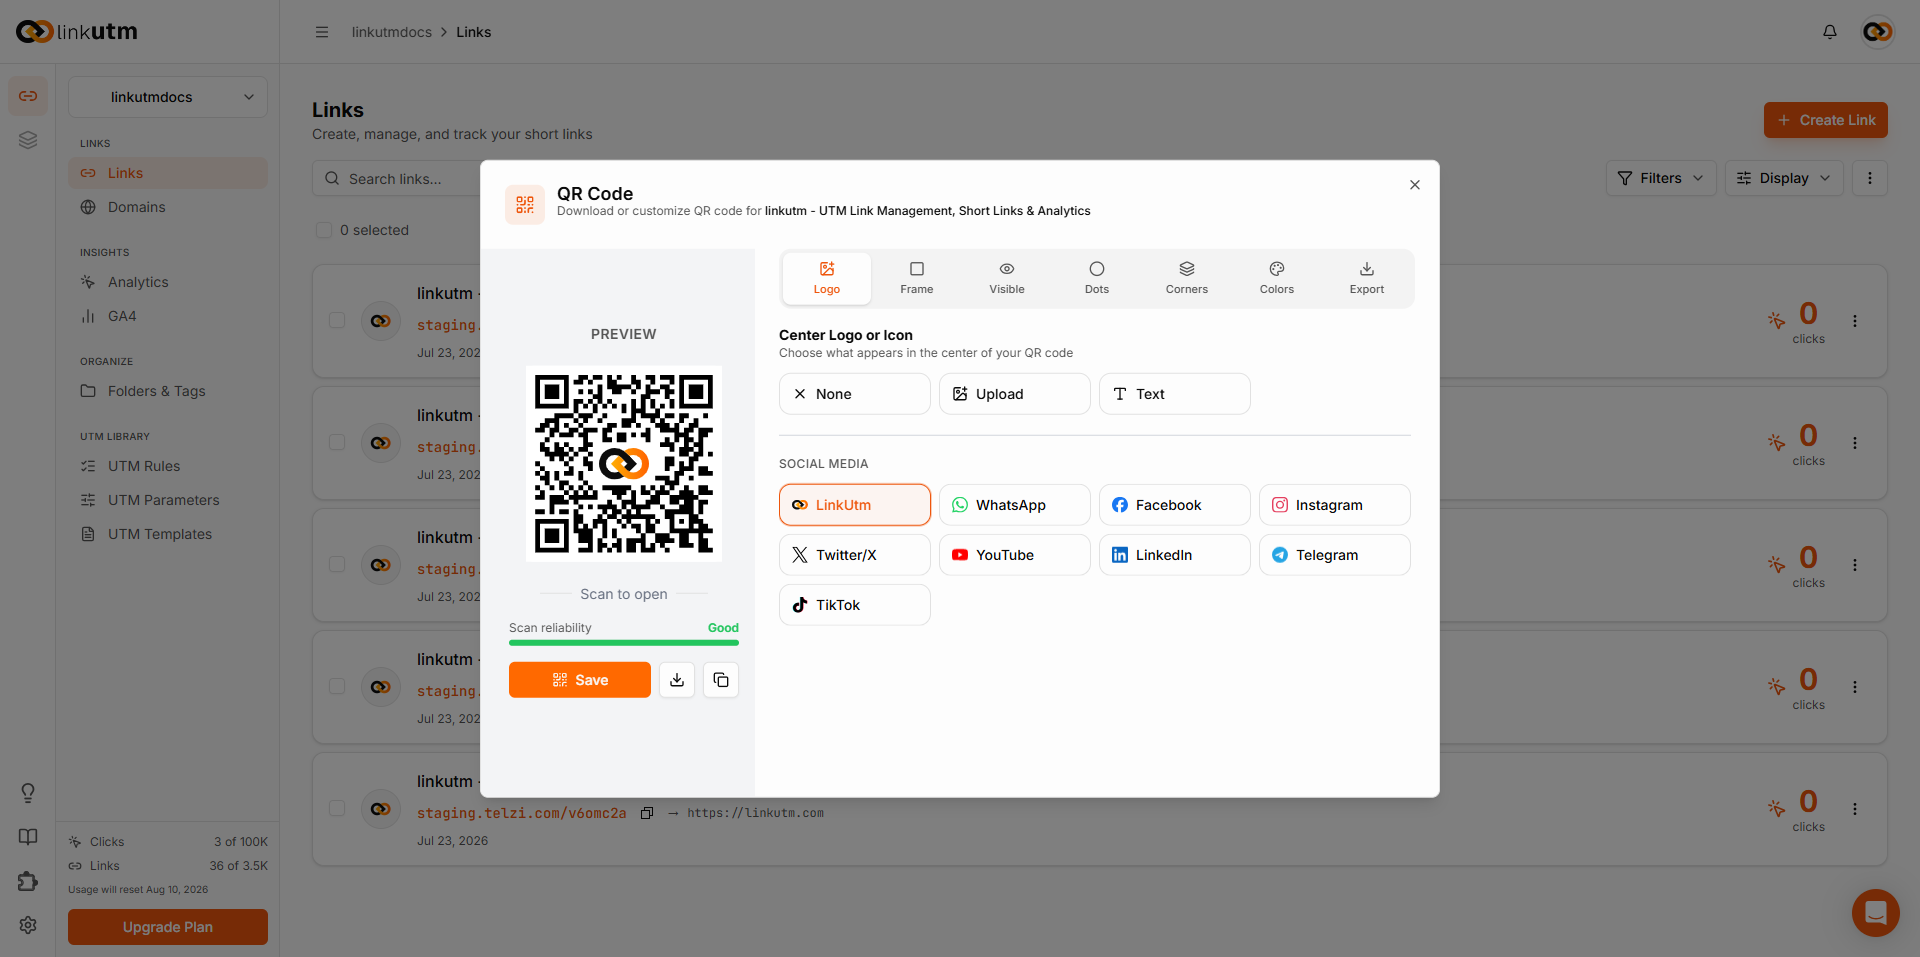This screenshot has width=1920, height=957.
Task: Choose Upload for center logo
Action: point(1015,394)
